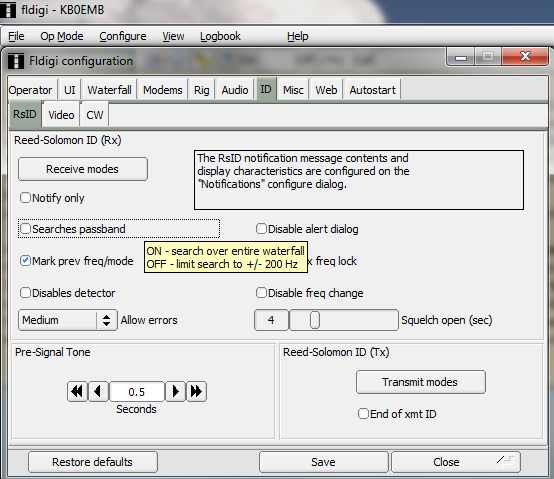Image resolution: width=554 pixels, height=479 pixels.
Task: Click the Squelch open slider handle
Action: [314, 320]
